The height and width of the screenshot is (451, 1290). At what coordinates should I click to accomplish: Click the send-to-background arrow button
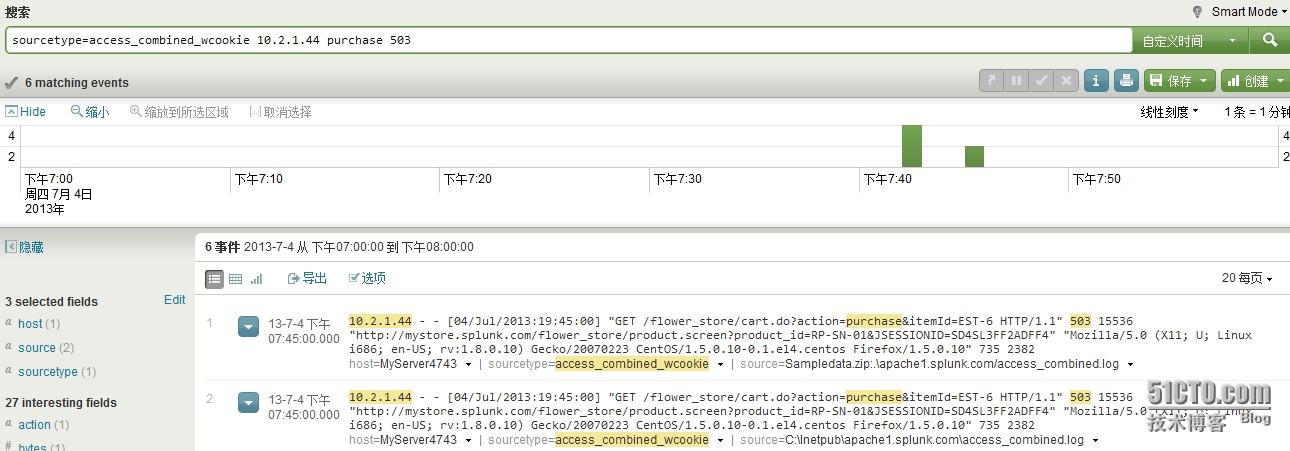991,81
